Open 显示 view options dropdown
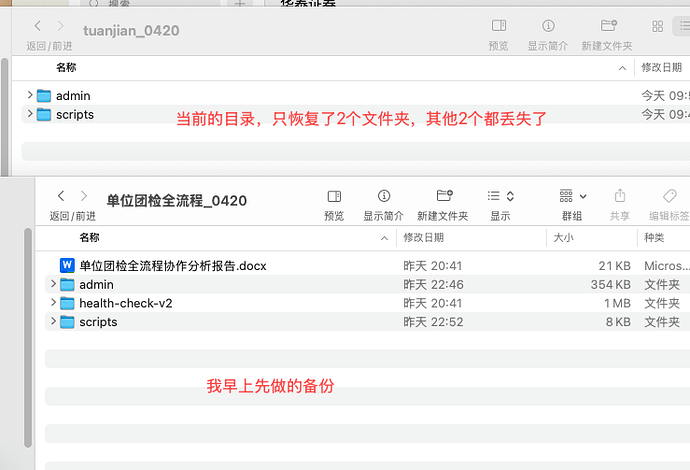The height and width of the screenshot is (470, 690). click(500, 196)
